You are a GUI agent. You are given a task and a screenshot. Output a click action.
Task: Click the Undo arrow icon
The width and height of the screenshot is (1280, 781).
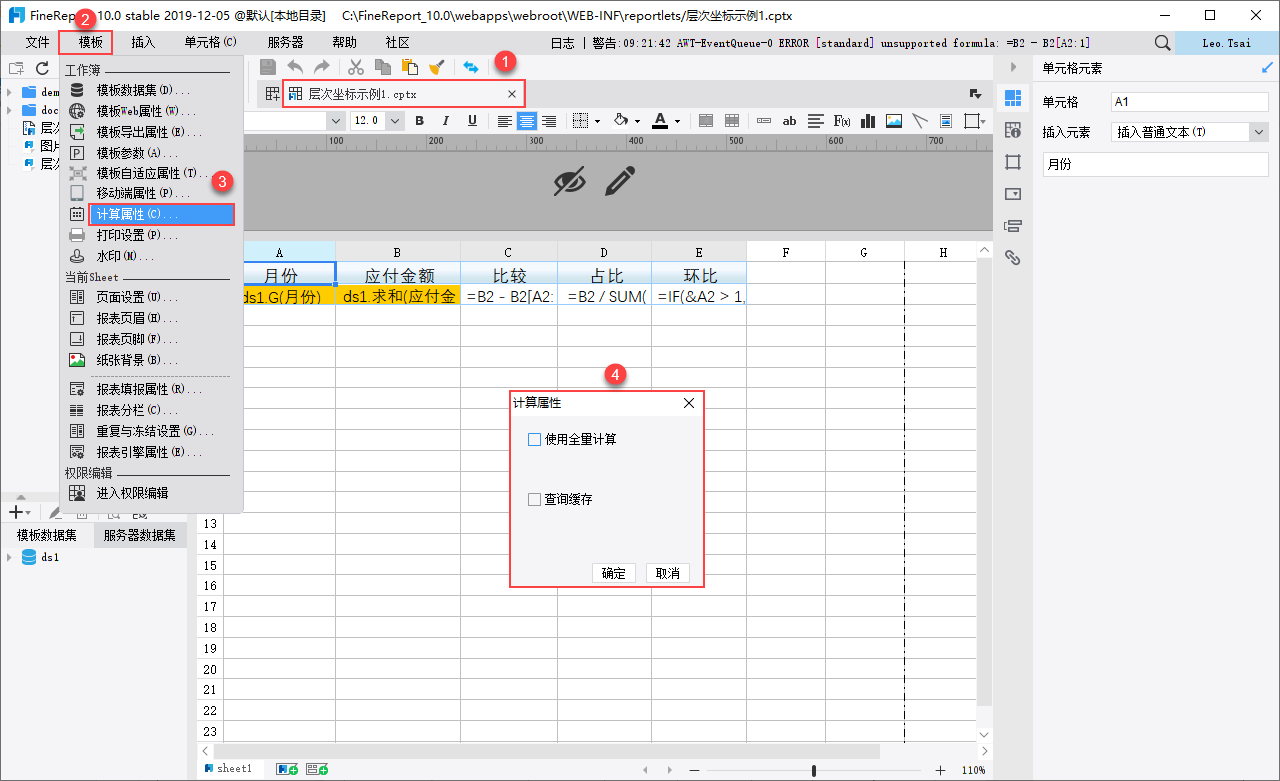(x=295, y=67)
